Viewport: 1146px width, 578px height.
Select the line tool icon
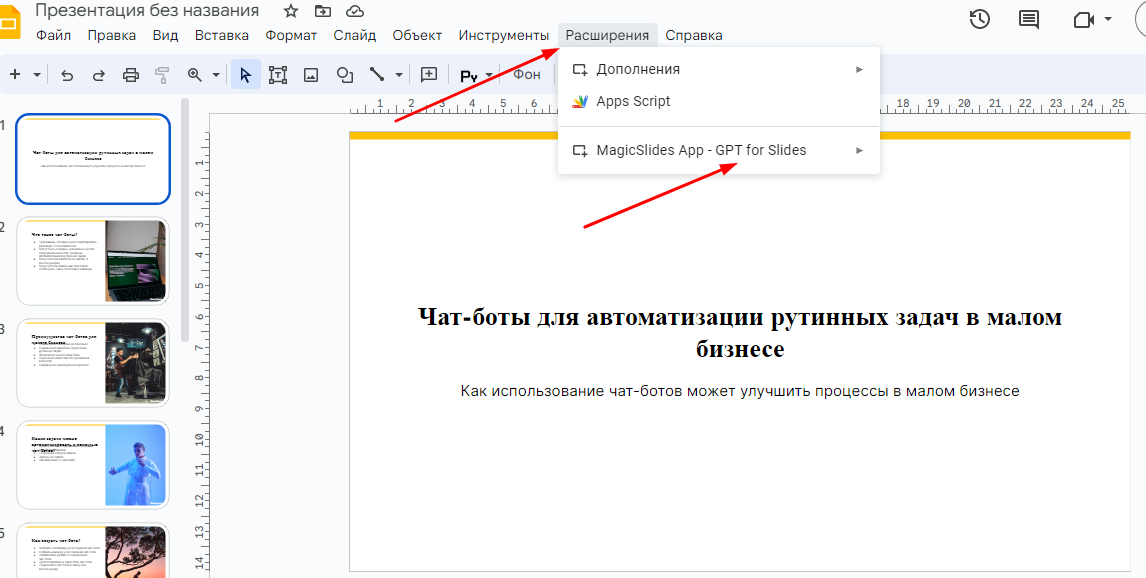[377, 75]
